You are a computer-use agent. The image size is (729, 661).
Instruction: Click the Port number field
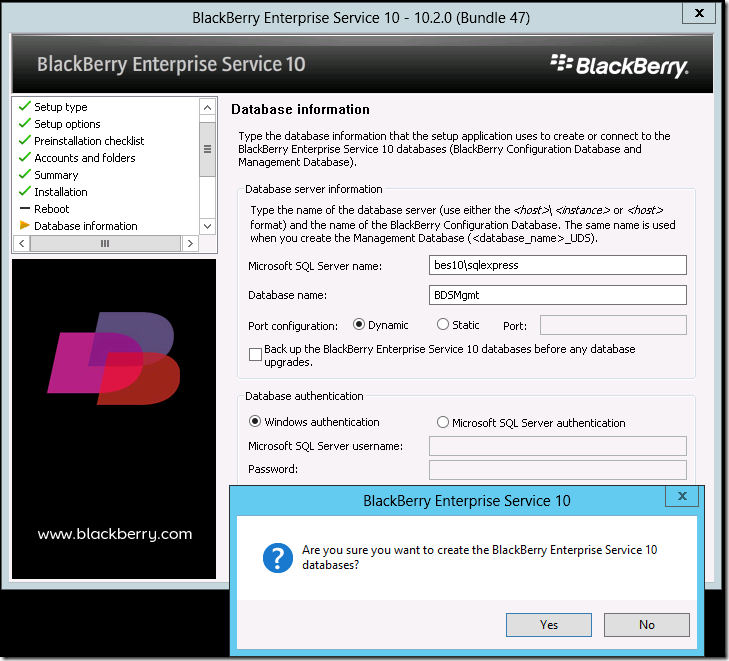[x=613, y=325]
